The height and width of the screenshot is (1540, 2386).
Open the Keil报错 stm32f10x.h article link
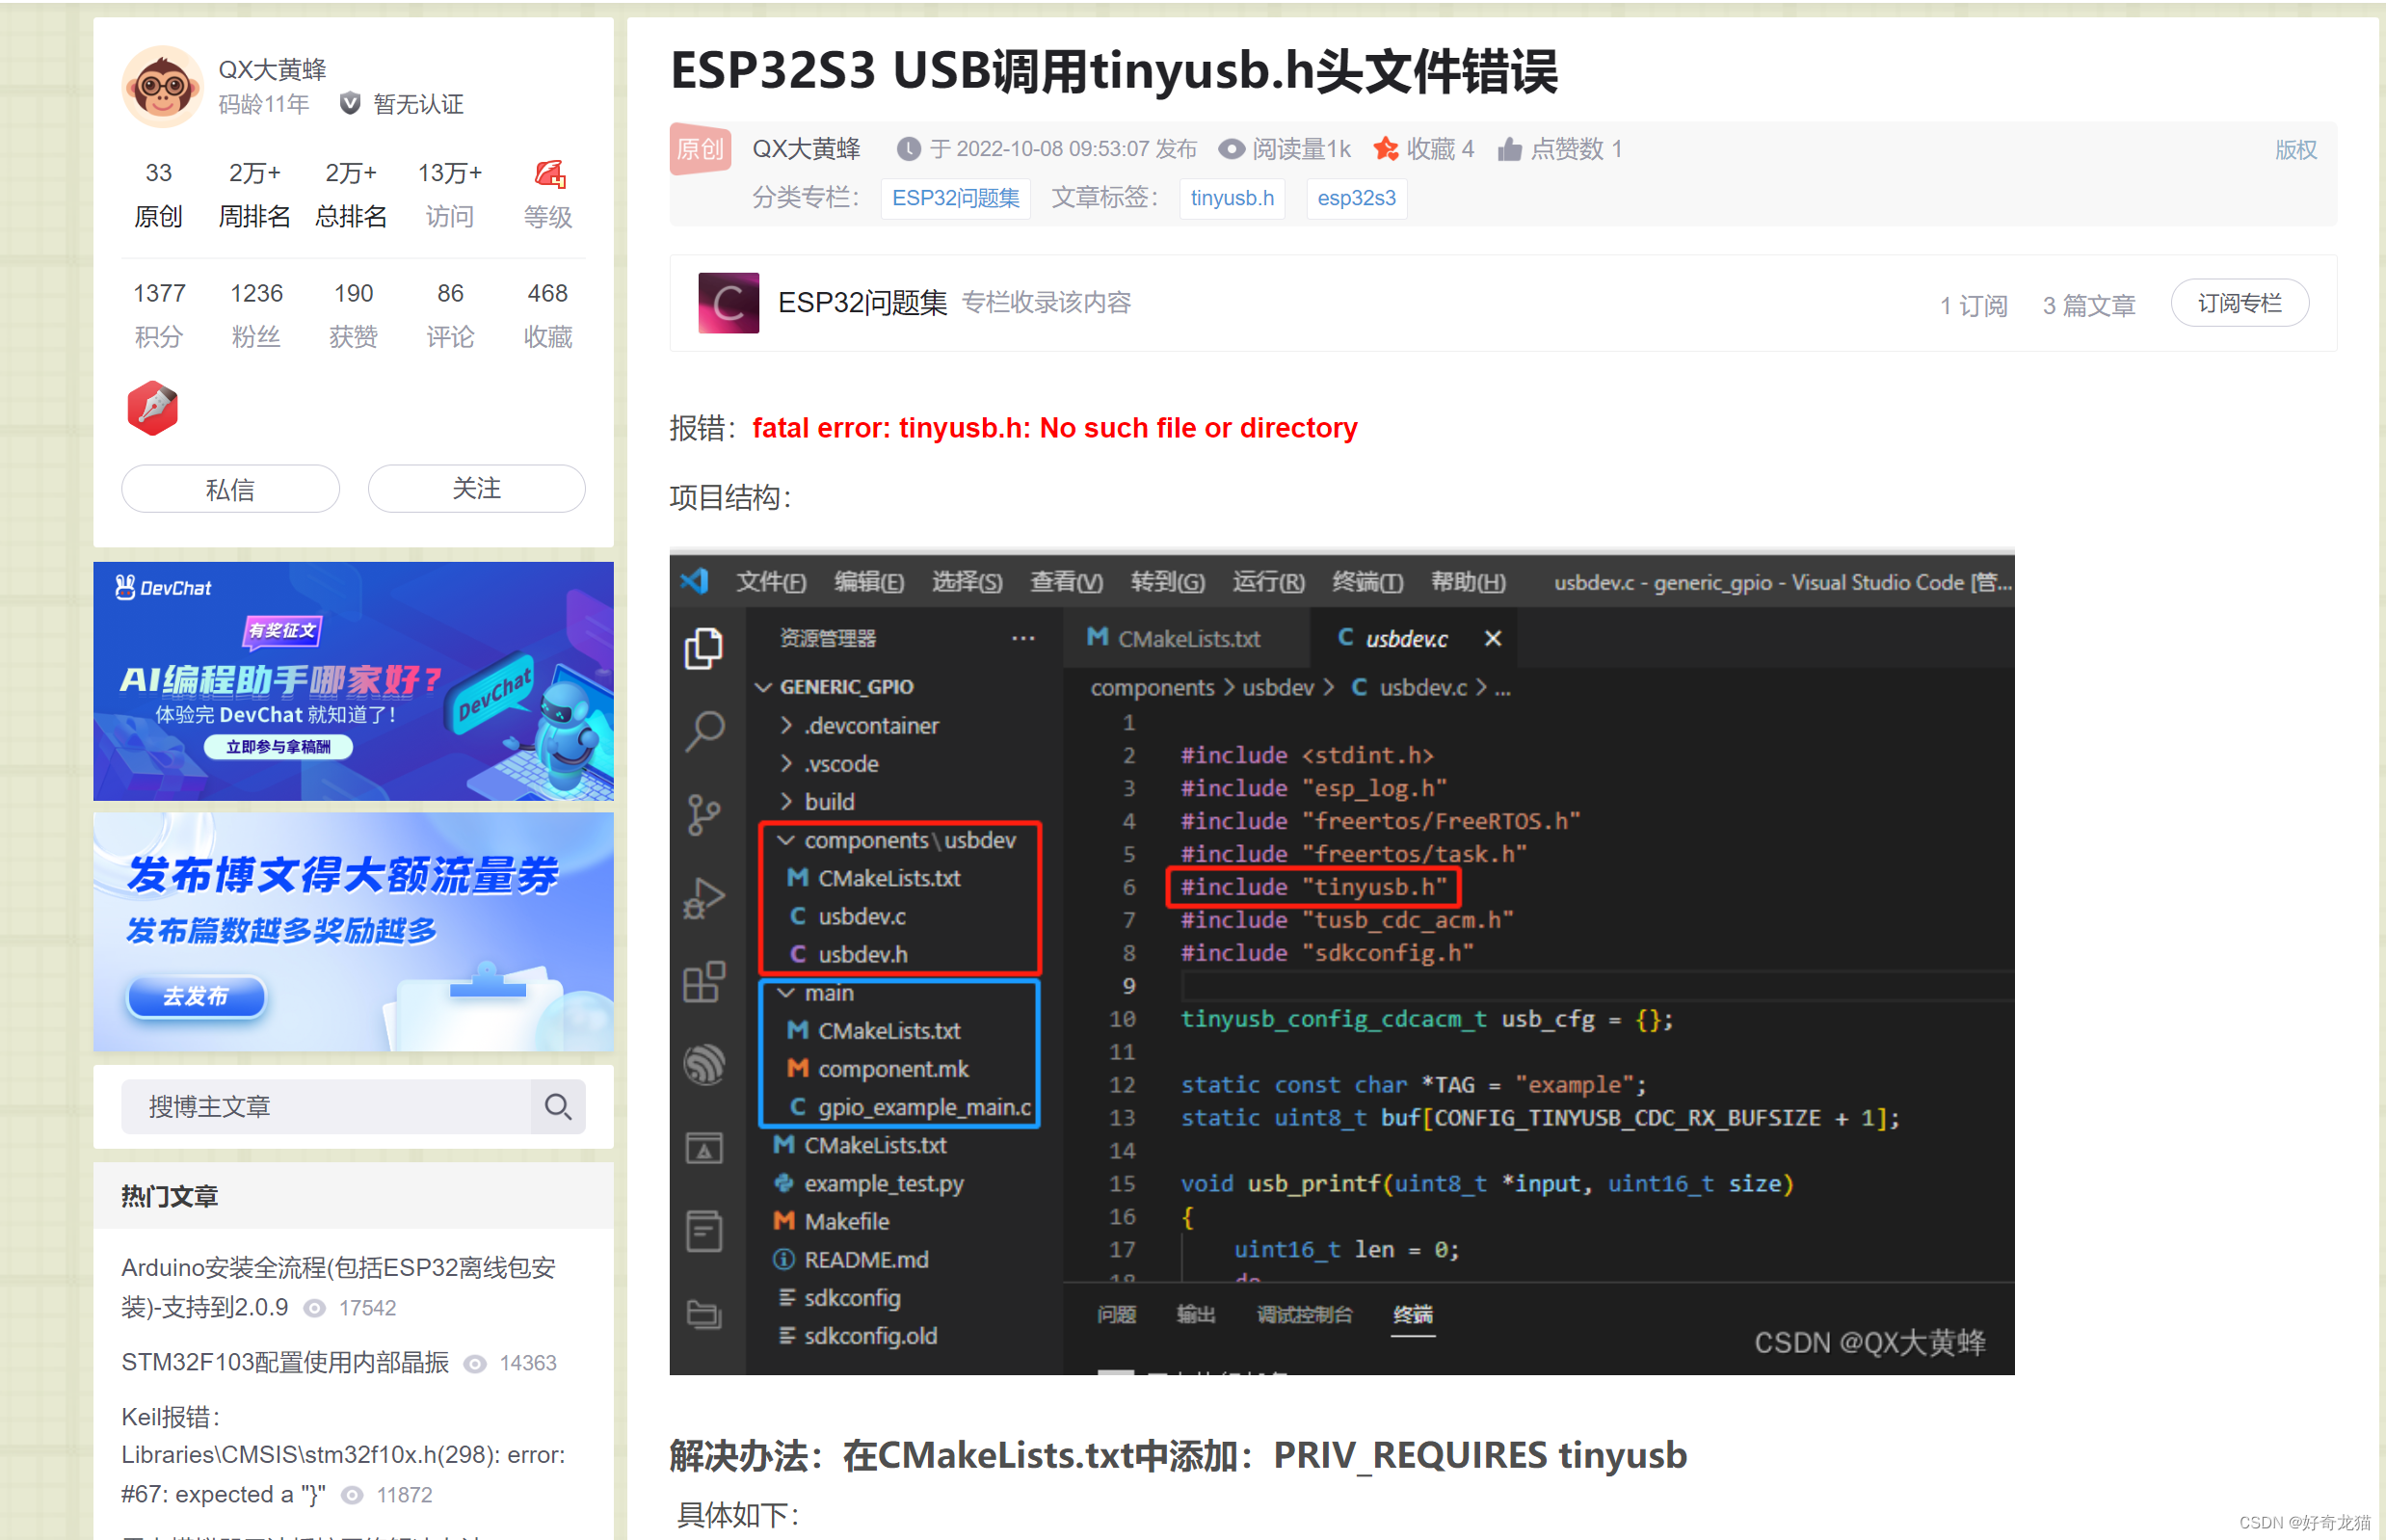click(x=343, y=1455)
